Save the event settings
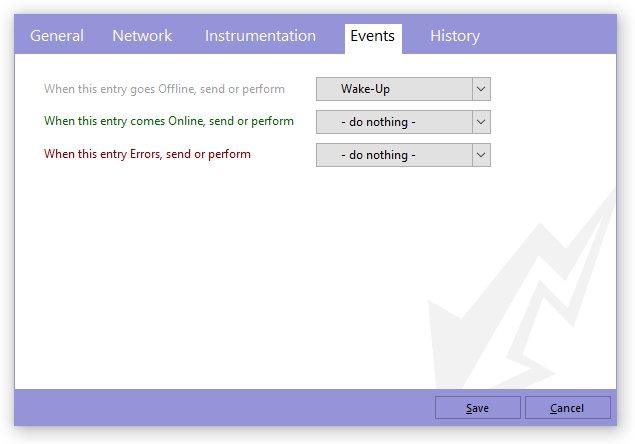 click(477, 408)
